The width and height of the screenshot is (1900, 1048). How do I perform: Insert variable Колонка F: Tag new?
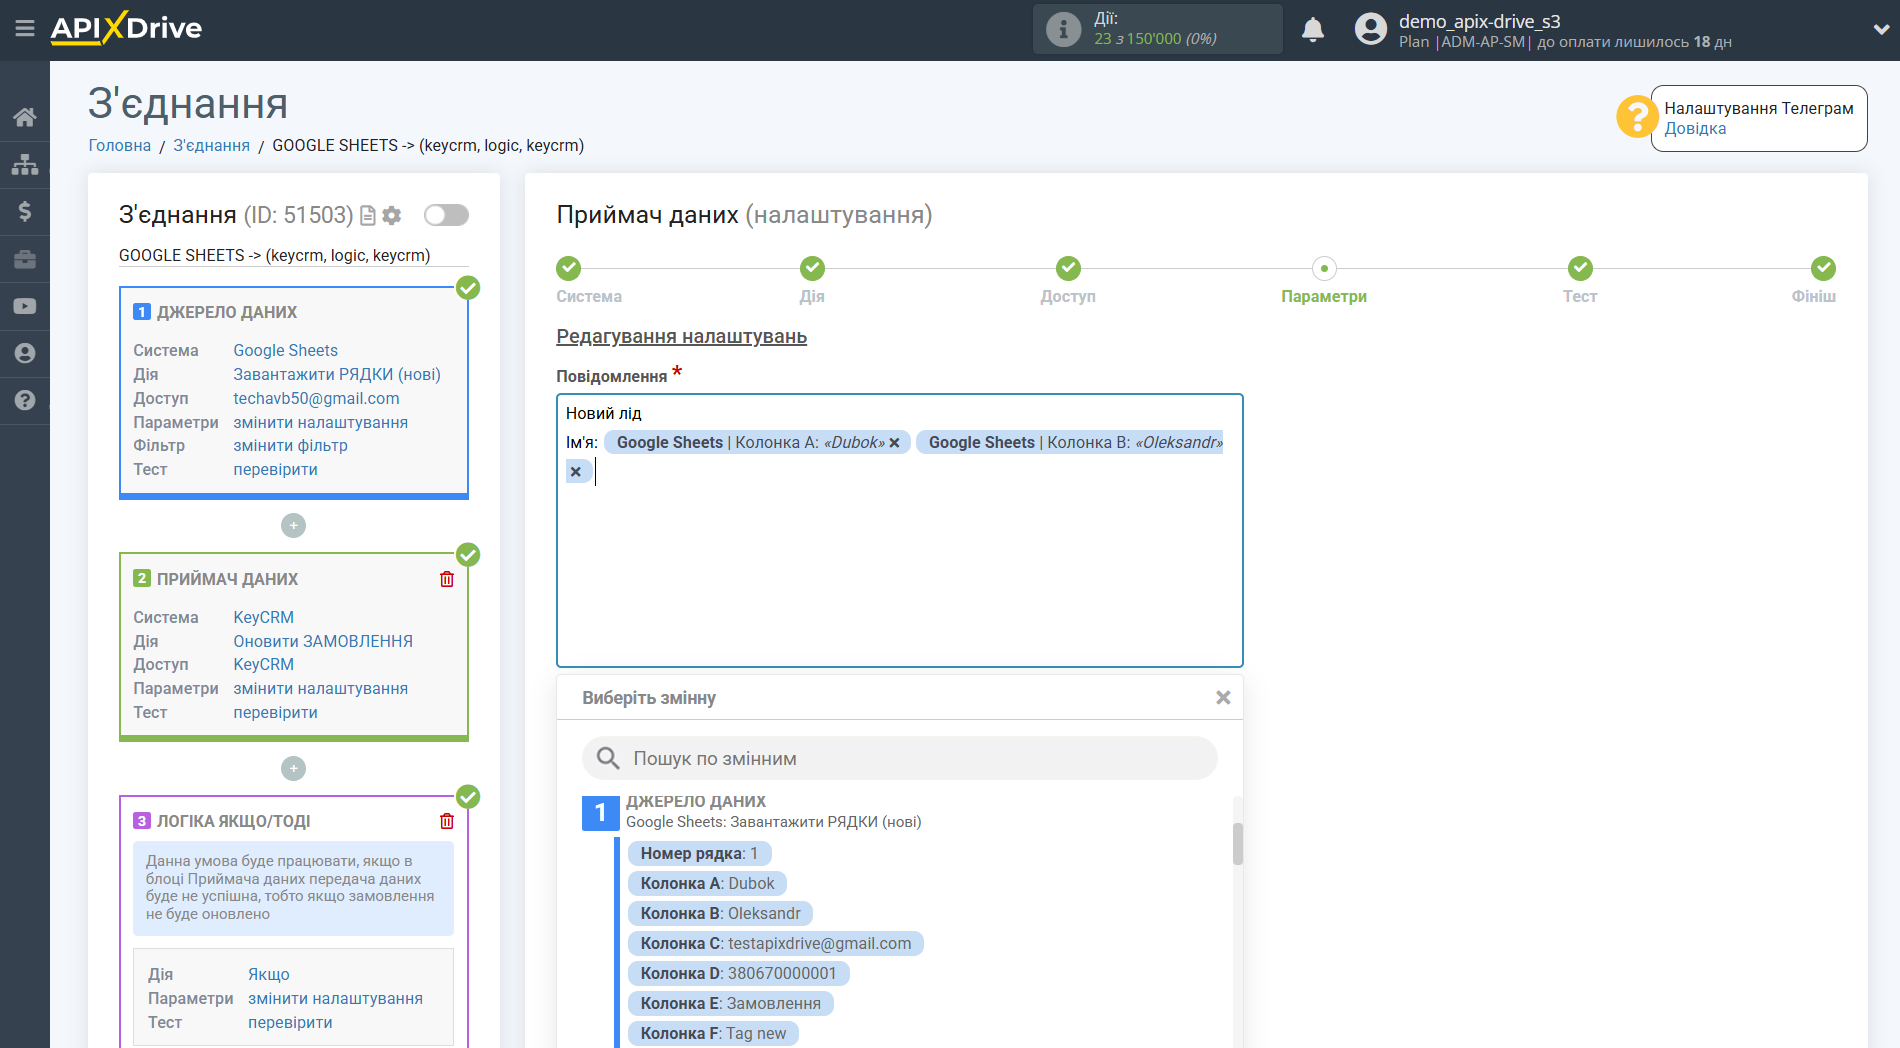(x=713, y=1033)
